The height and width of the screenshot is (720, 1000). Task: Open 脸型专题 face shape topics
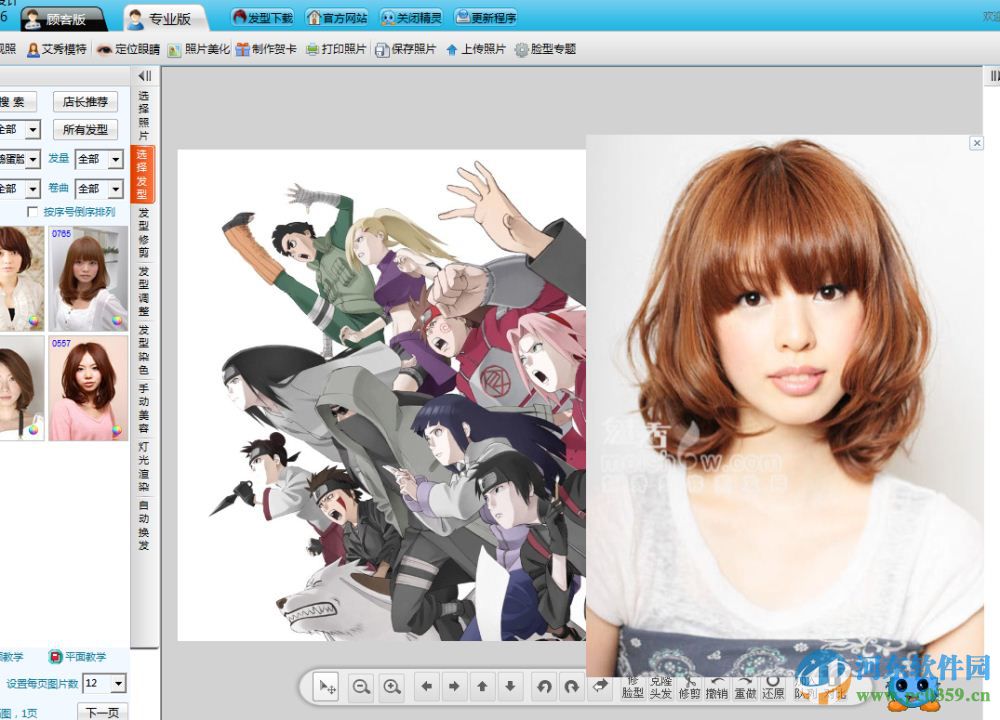[x=545, y=49]
